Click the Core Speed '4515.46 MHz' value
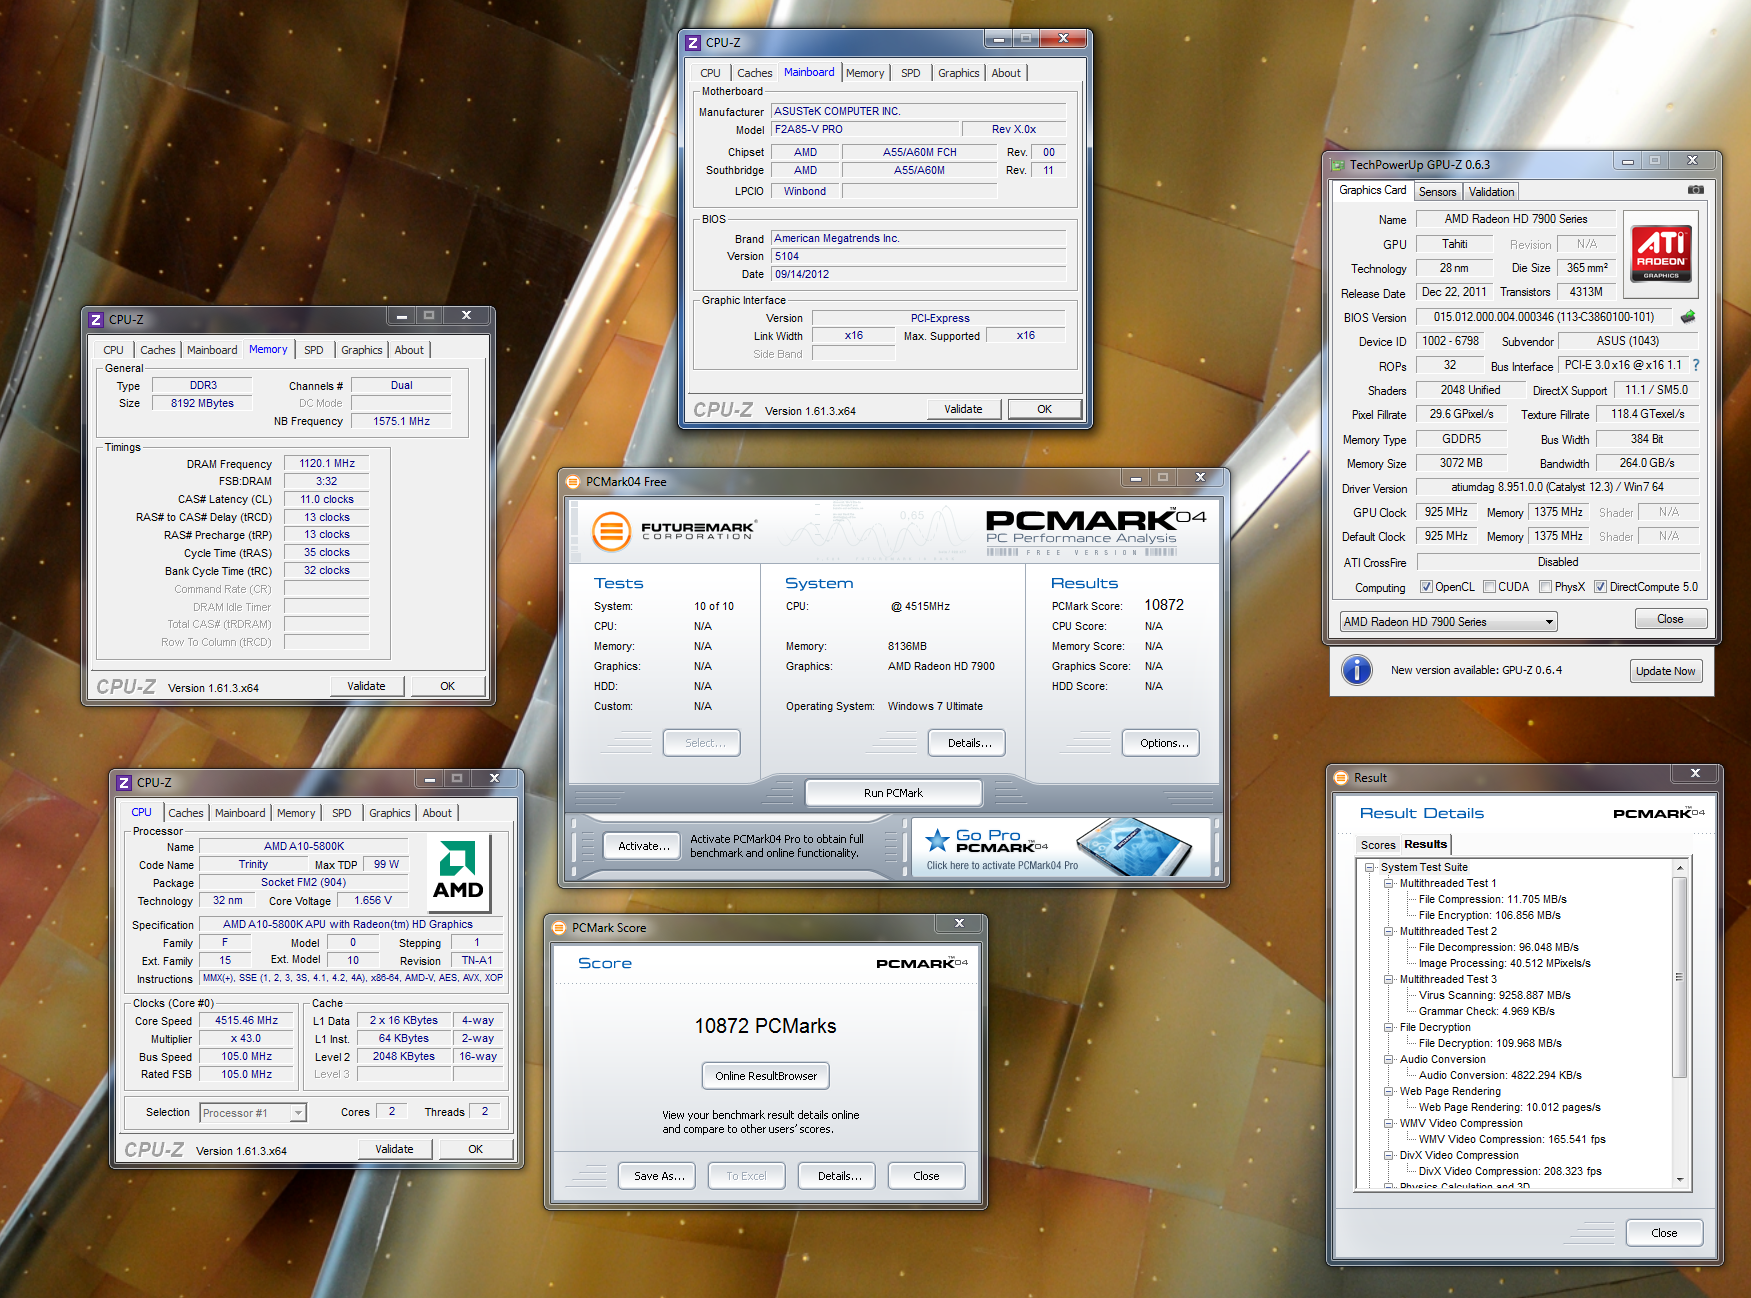 [x=247, y=1021]
